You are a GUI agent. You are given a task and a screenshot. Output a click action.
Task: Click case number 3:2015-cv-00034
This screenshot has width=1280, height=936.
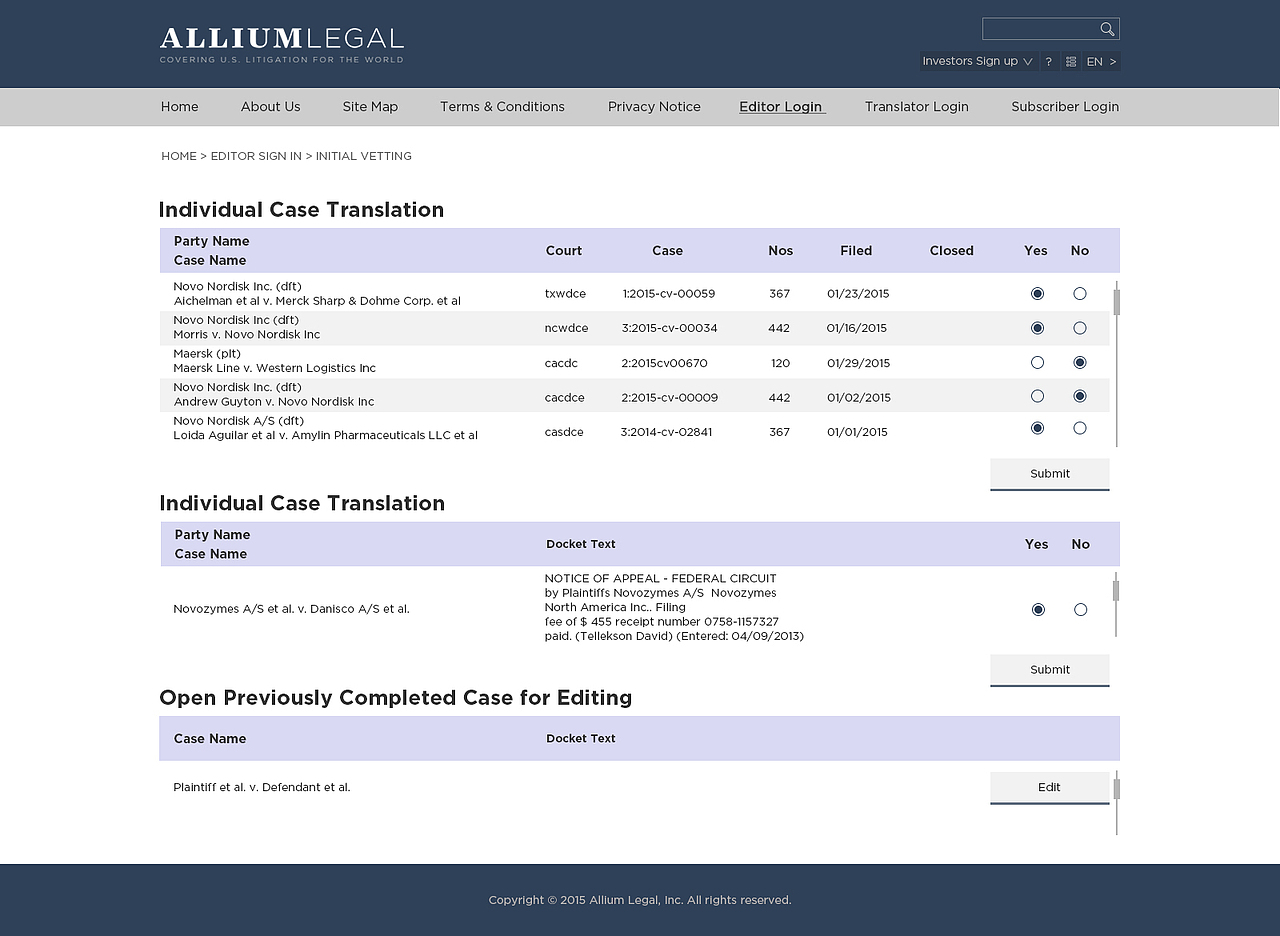click(x=669, y=328)
